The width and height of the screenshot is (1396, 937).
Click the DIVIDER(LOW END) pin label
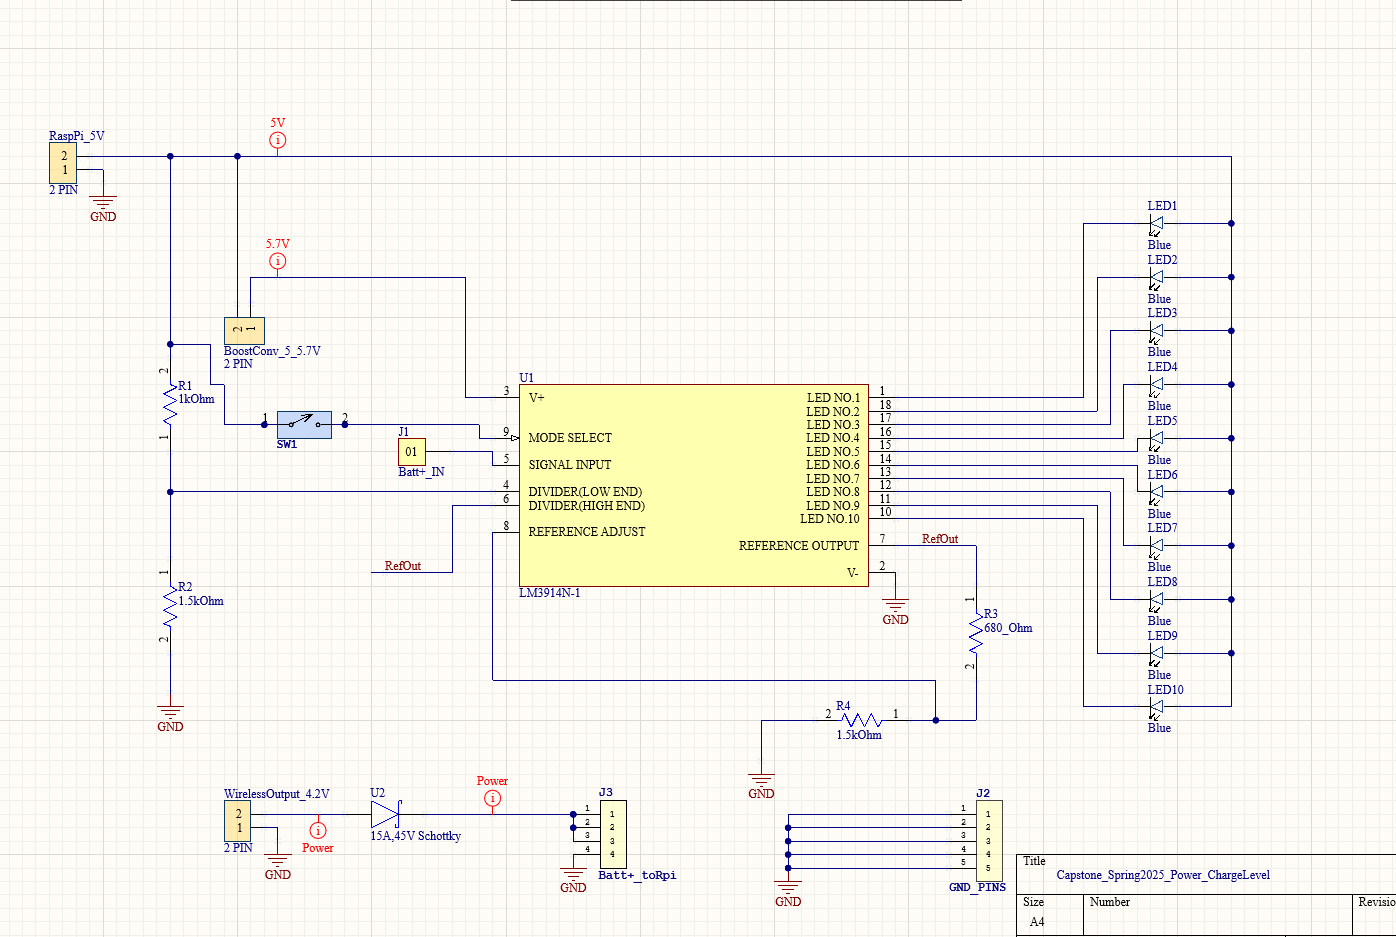[x=585, y=492]
